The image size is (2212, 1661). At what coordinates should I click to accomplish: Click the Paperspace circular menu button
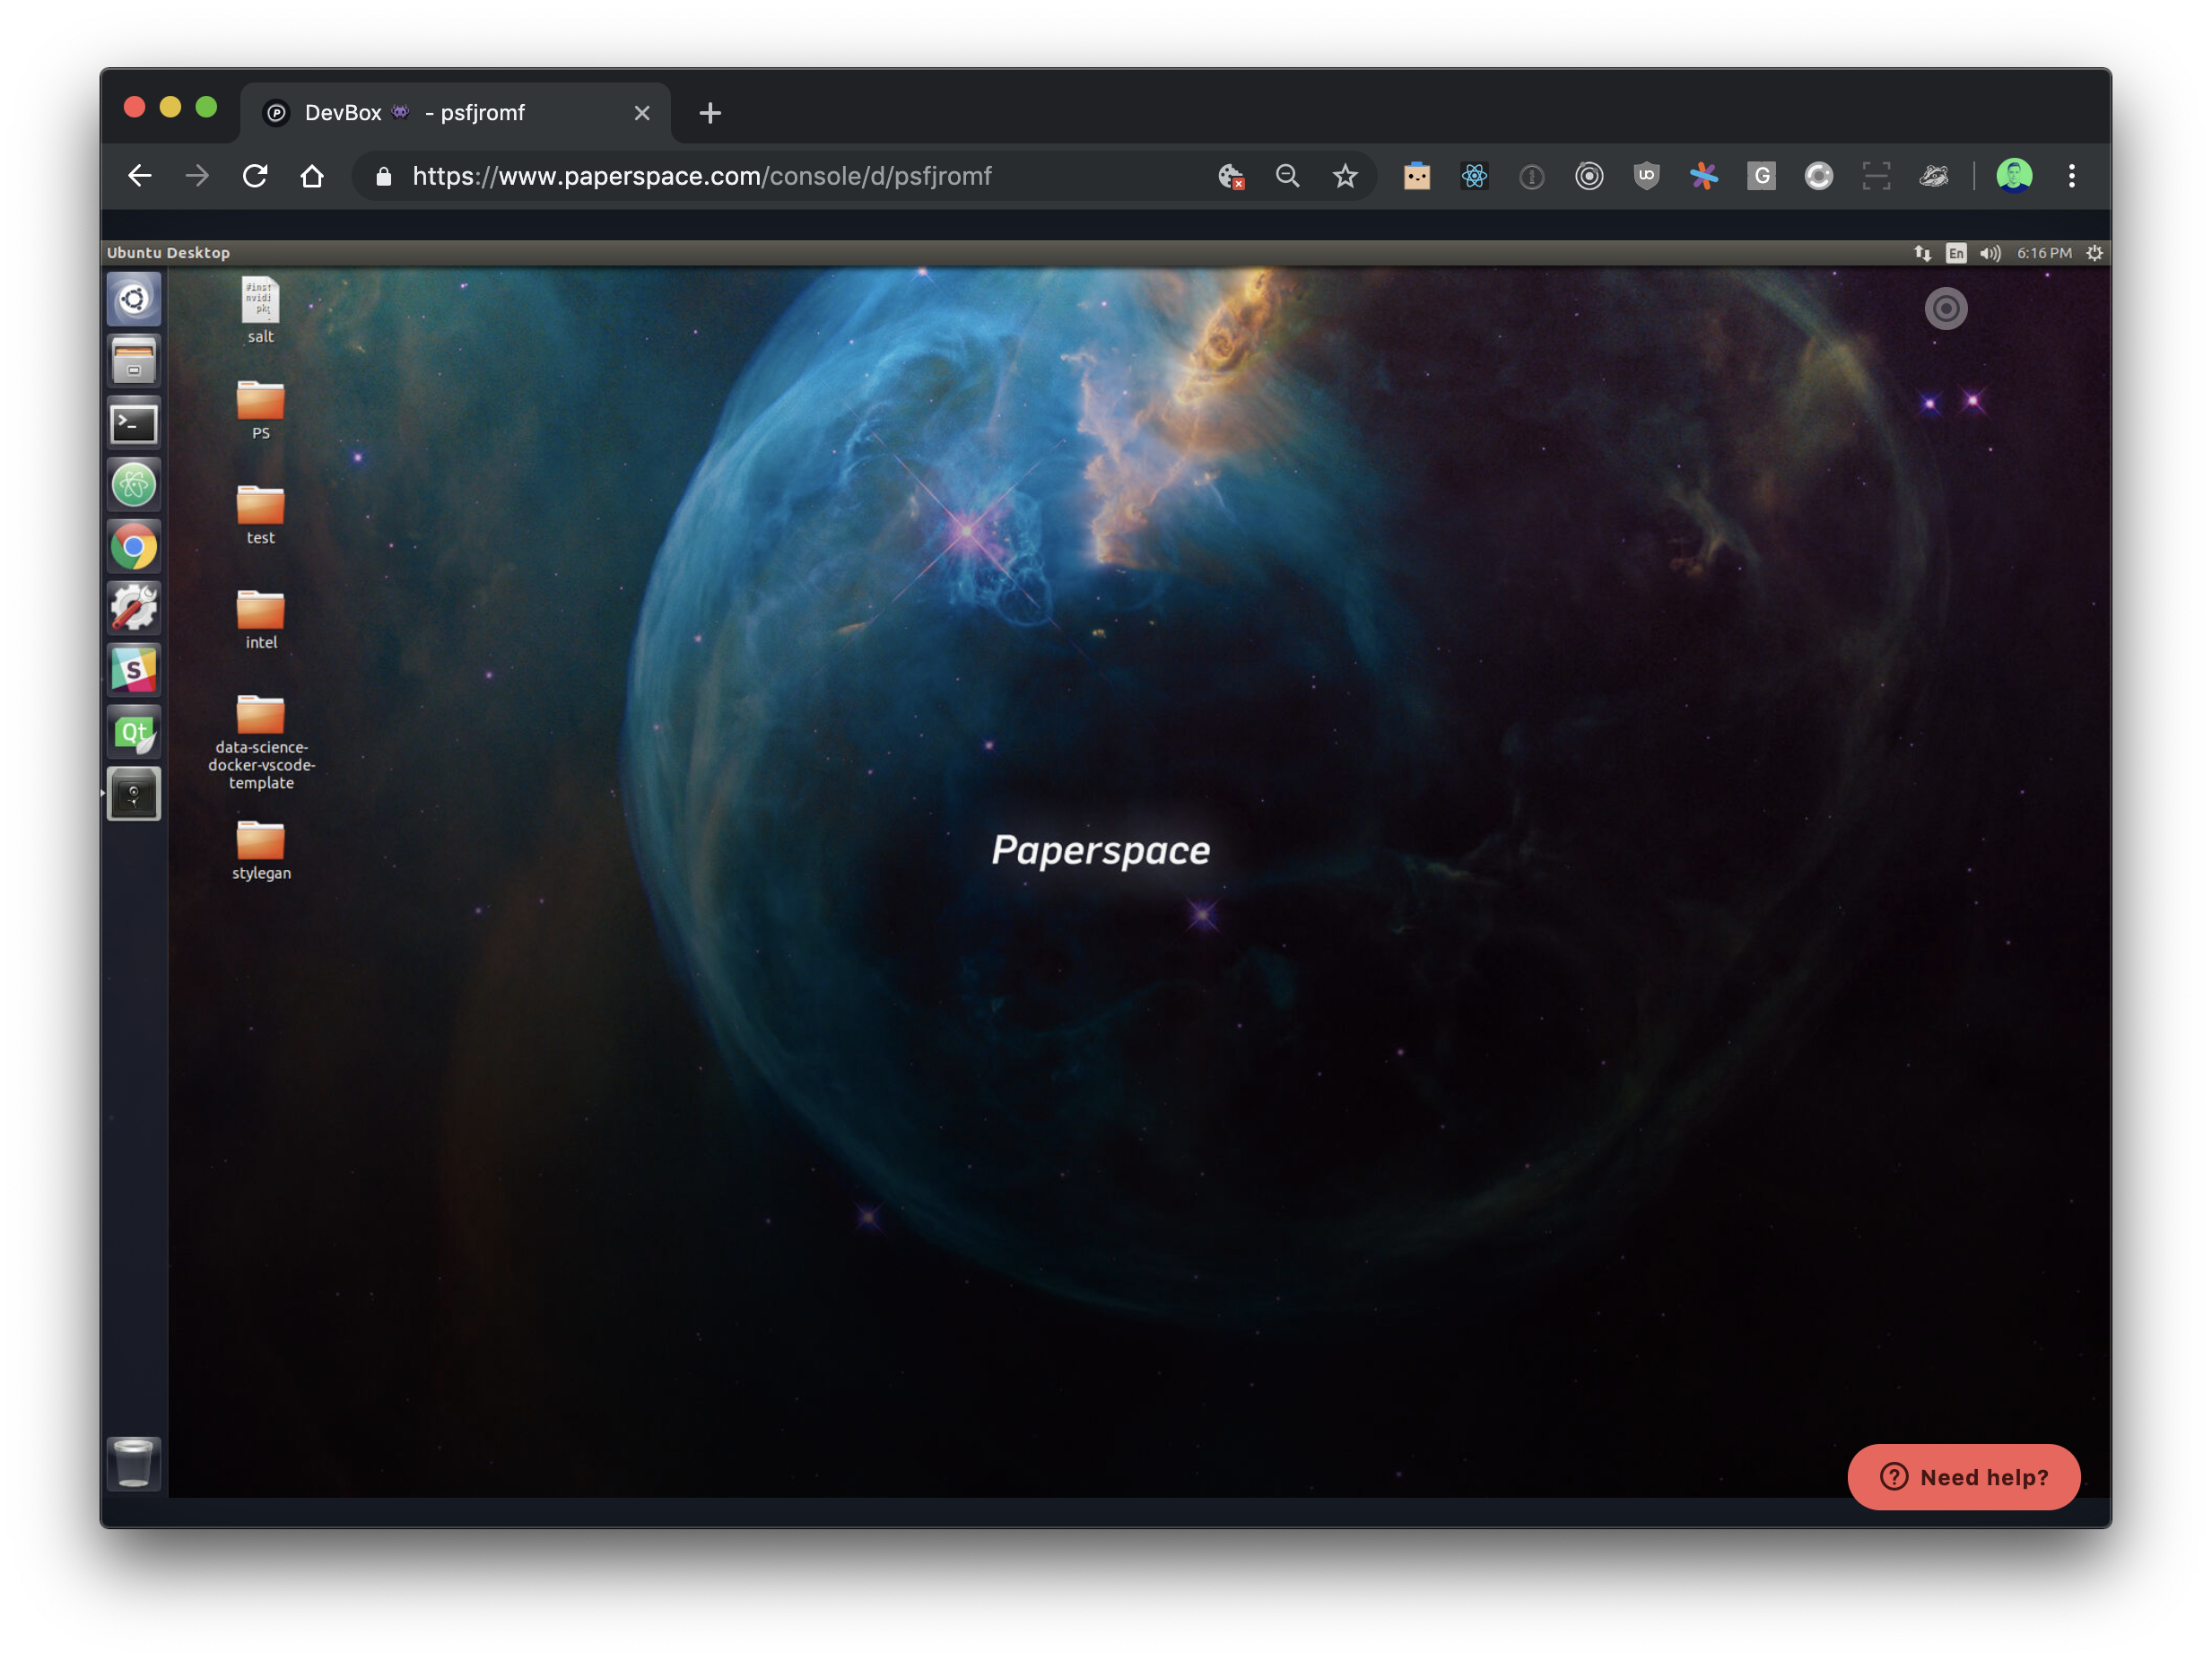point(1945,309)
